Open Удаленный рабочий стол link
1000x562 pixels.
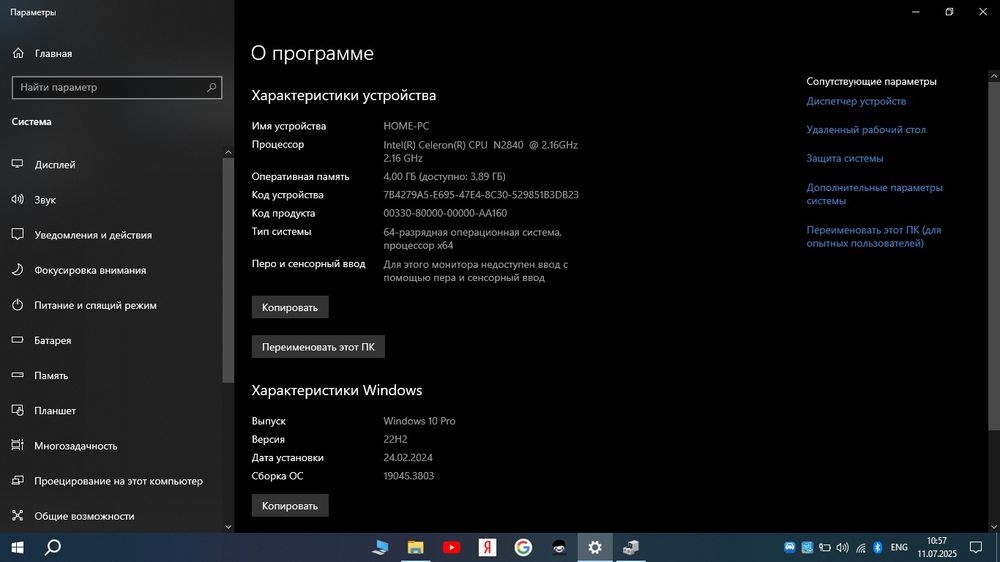[x=865, y=129]
